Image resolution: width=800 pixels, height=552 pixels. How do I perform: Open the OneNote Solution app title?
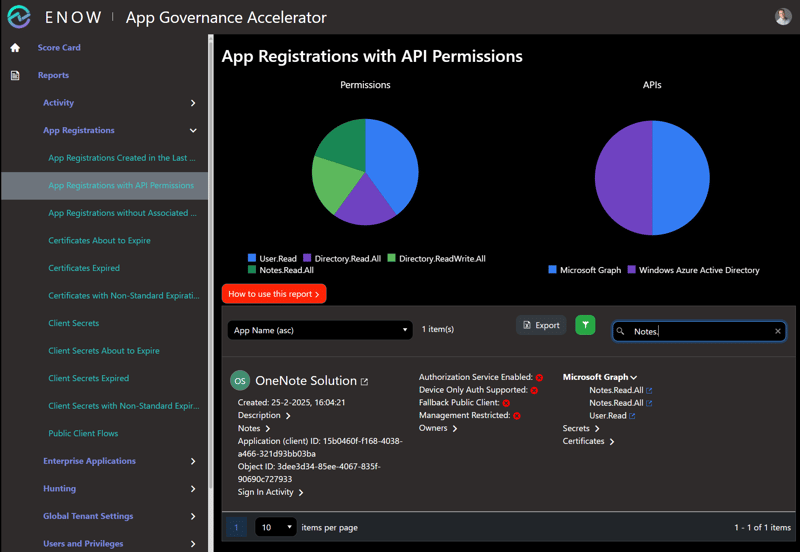tap(306, 381)
